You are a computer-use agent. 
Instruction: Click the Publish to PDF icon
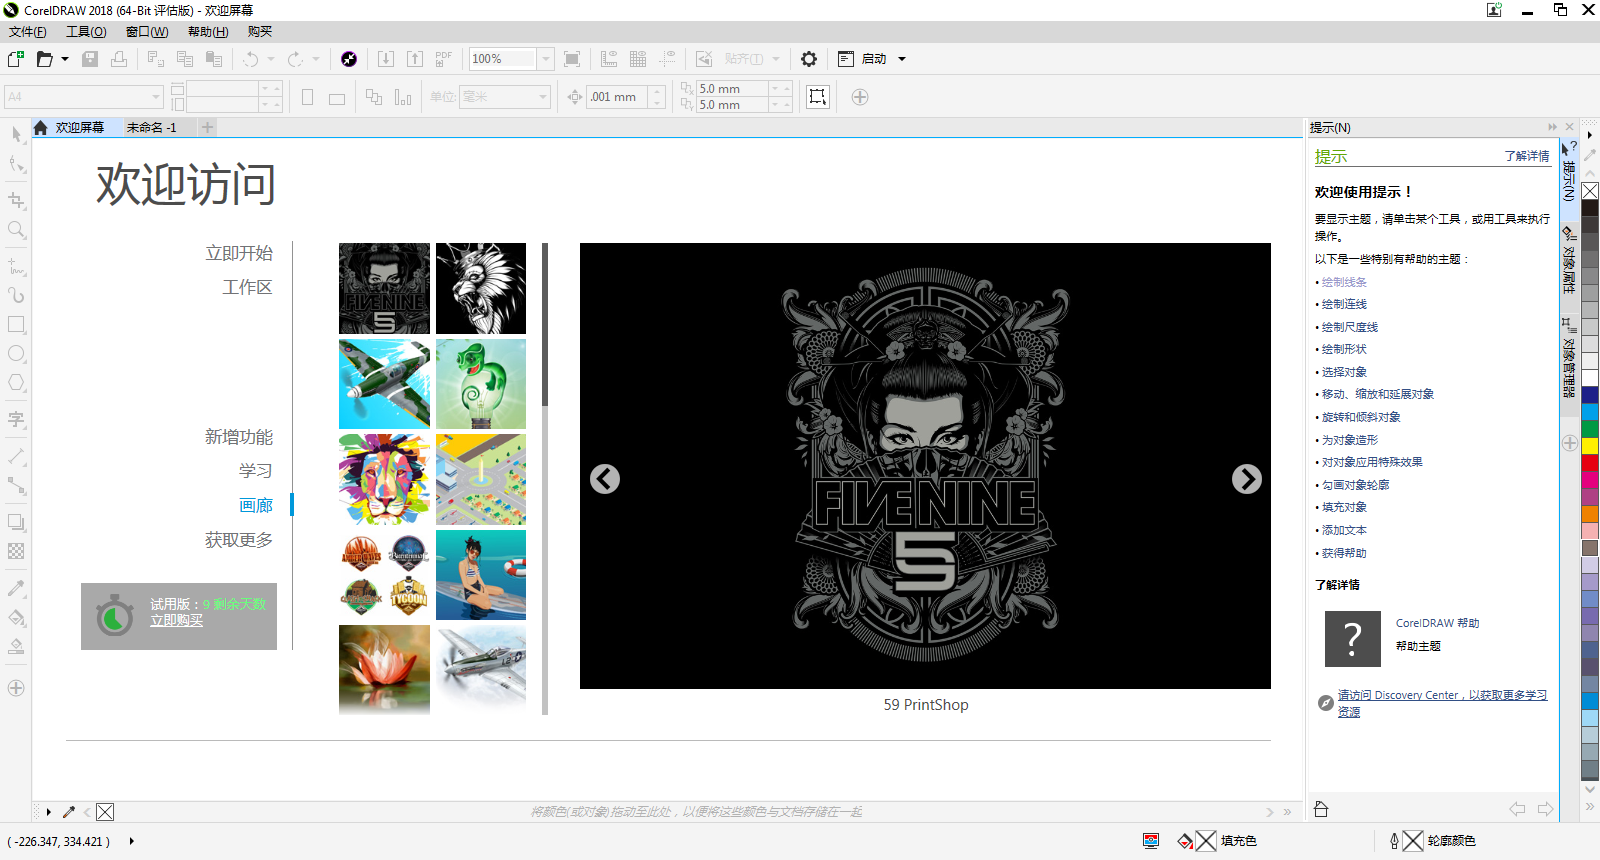[444, 59]
